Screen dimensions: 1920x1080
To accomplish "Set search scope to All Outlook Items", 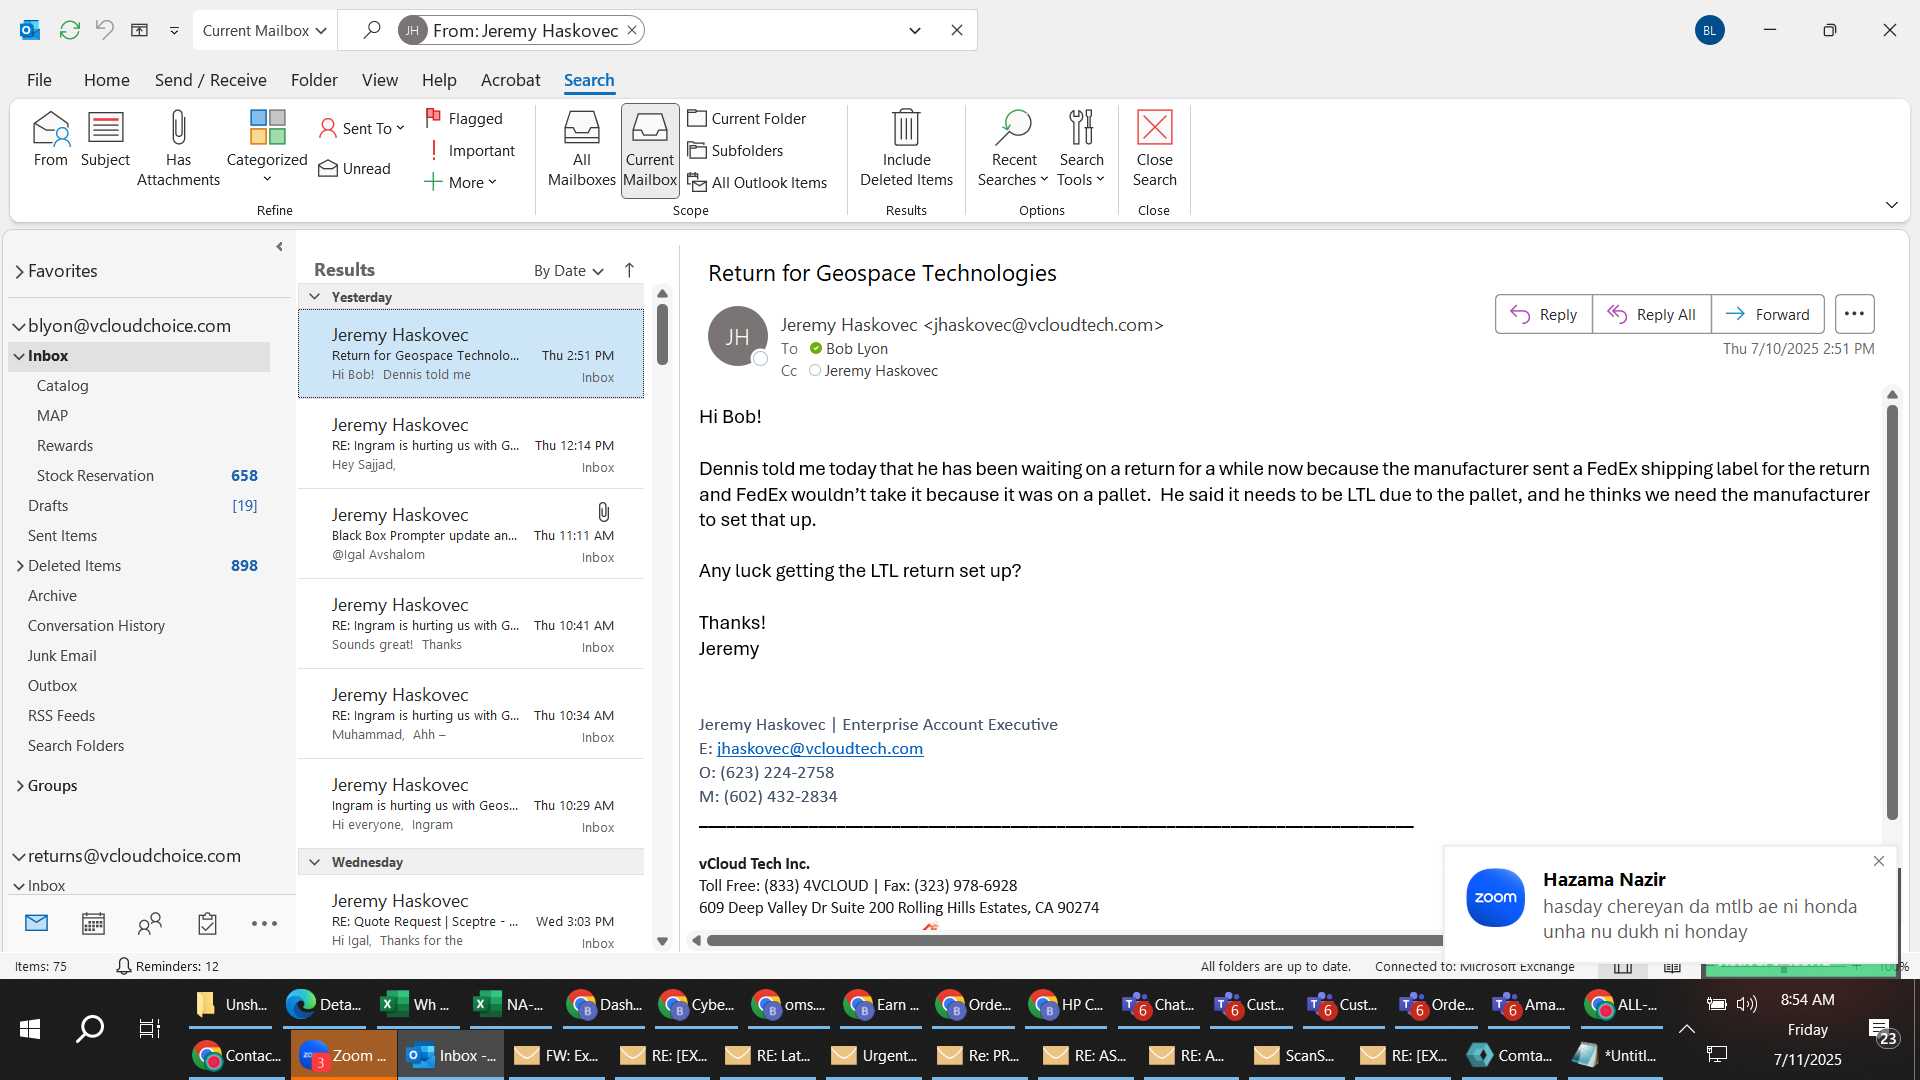I will [x=758, y=182].
